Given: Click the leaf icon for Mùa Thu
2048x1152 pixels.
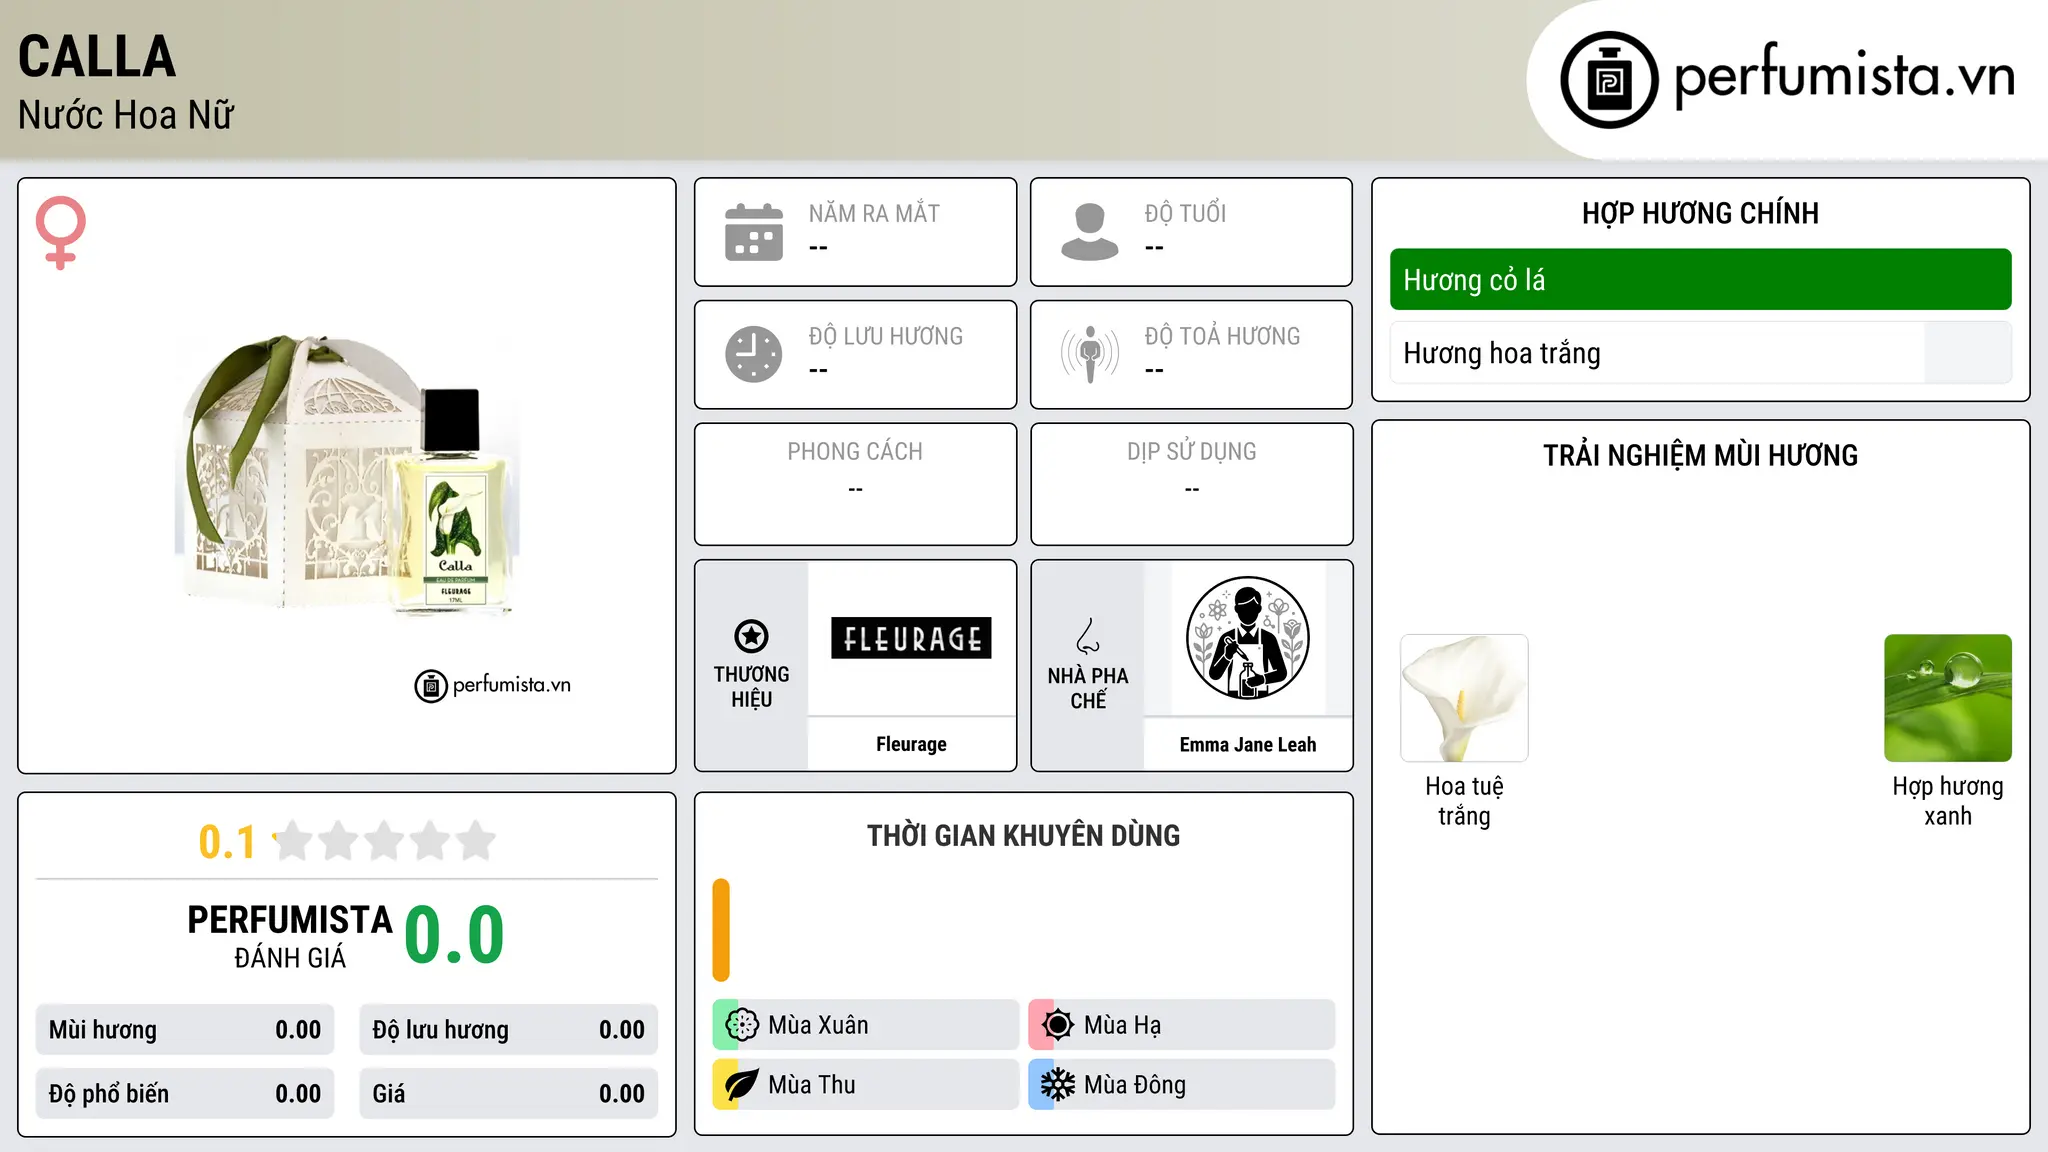Looking at the screenshot, I should [x=742, y=1085].
